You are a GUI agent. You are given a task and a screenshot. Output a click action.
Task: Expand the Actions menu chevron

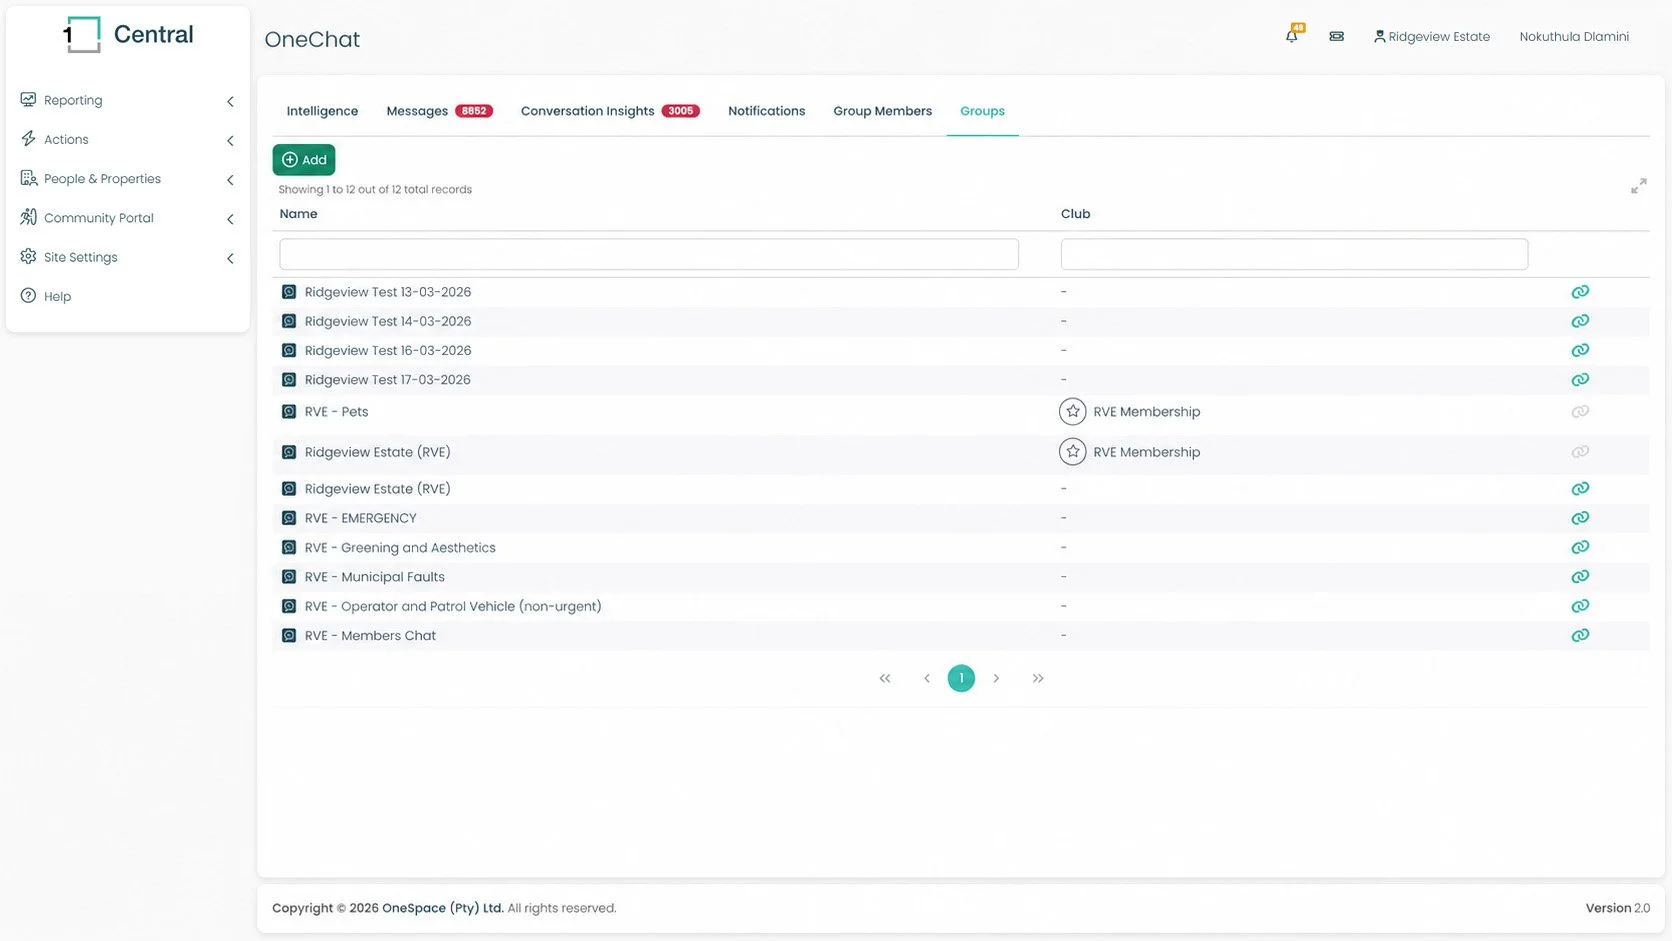(x=230, y=140)
